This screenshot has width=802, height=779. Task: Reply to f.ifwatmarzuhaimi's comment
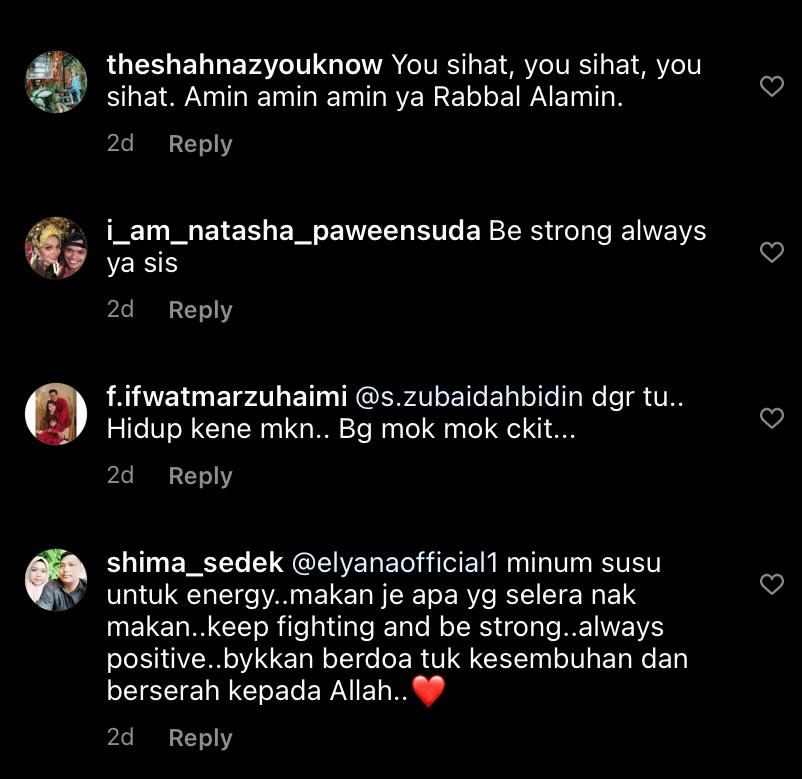click(x=200, y=476)
